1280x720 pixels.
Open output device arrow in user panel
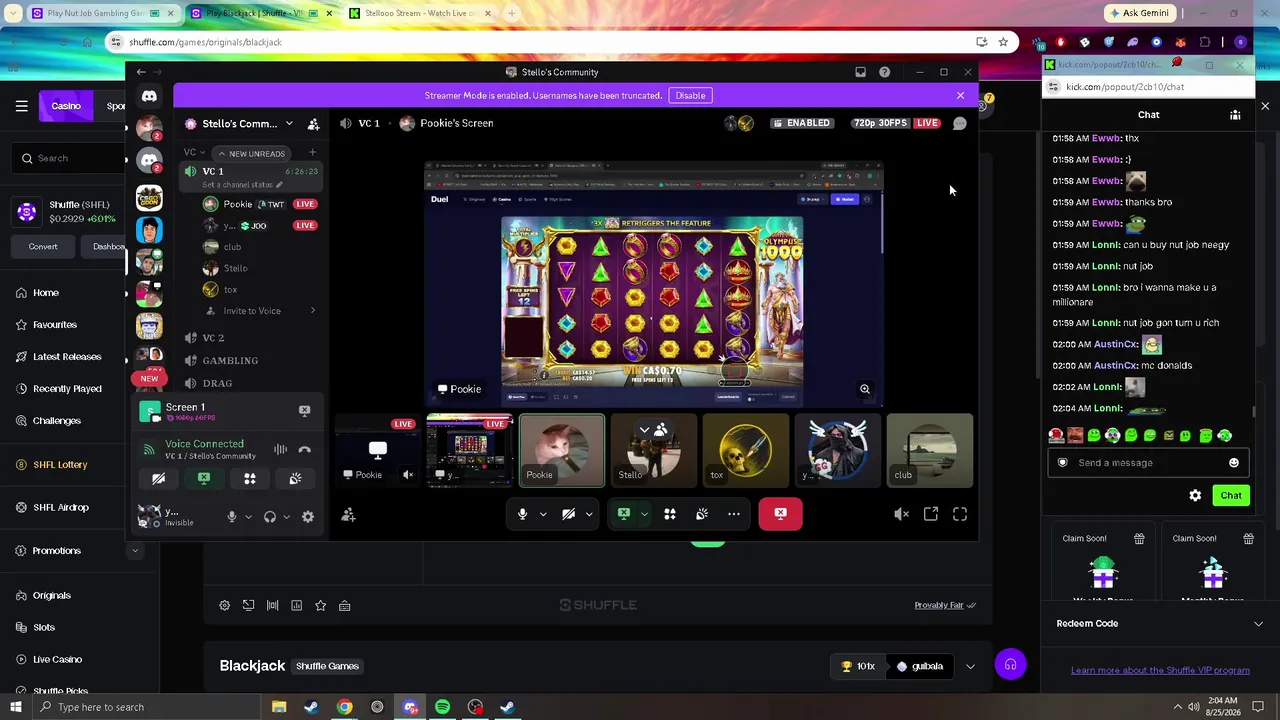(x=286, y=517)
